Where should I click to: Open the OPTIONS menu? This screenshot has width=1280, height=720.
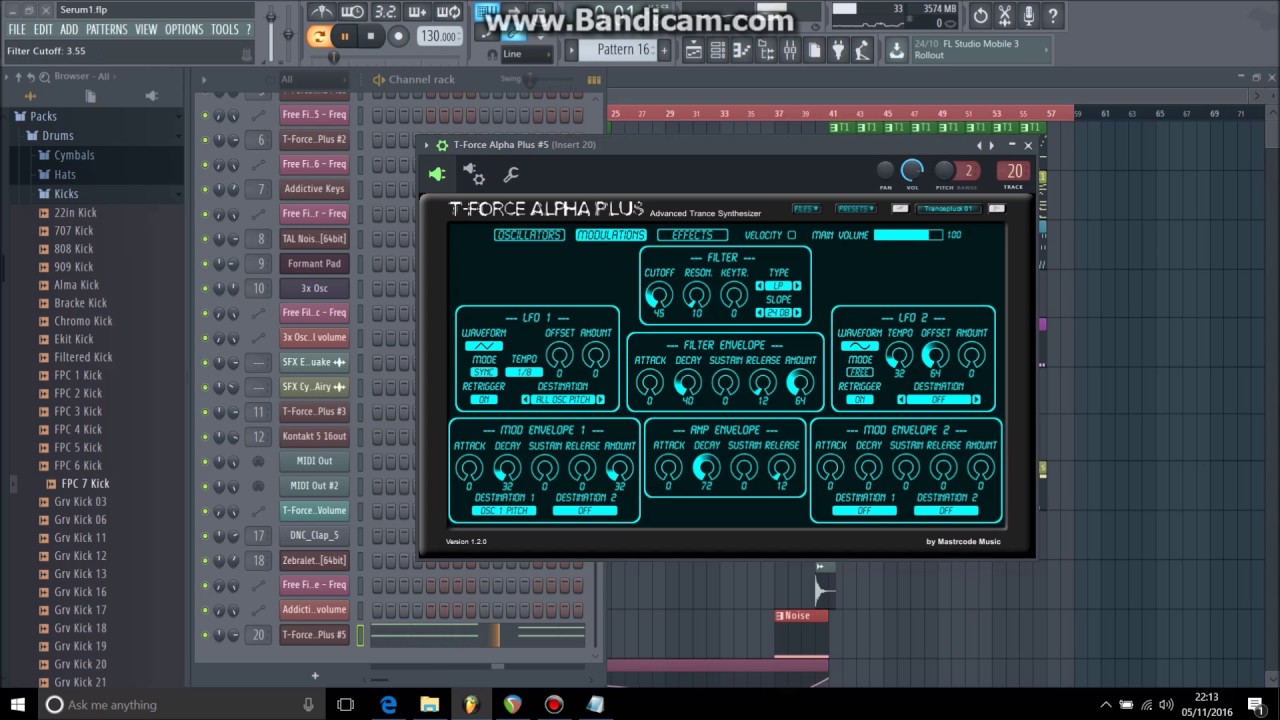(184, 29)
